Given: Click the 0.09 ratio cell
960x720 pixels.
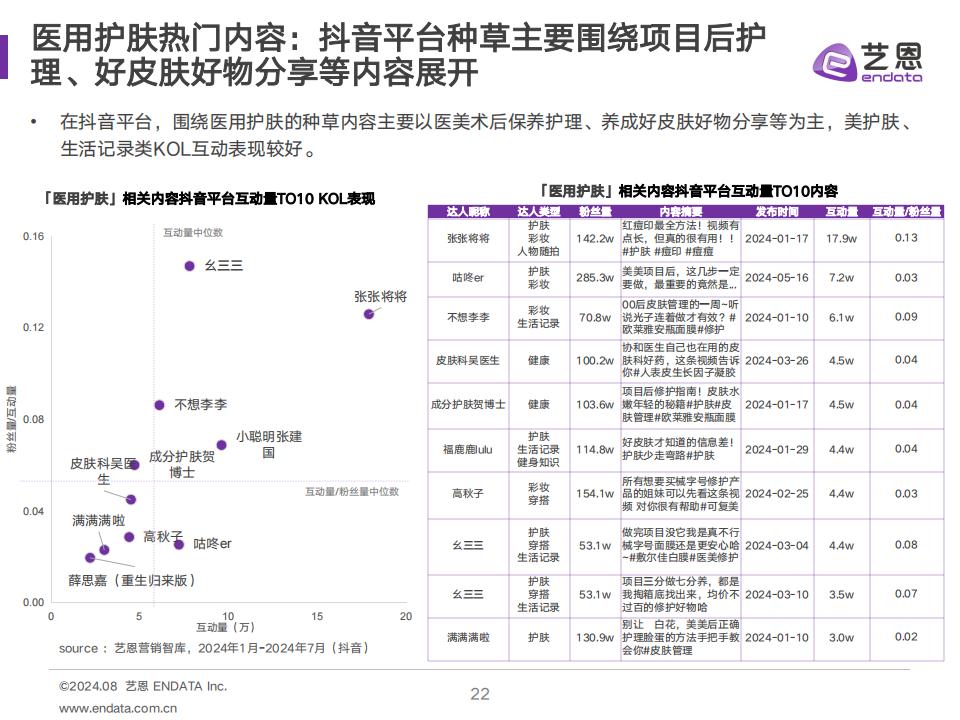Looking at the screenshot, I should point(906,317).
